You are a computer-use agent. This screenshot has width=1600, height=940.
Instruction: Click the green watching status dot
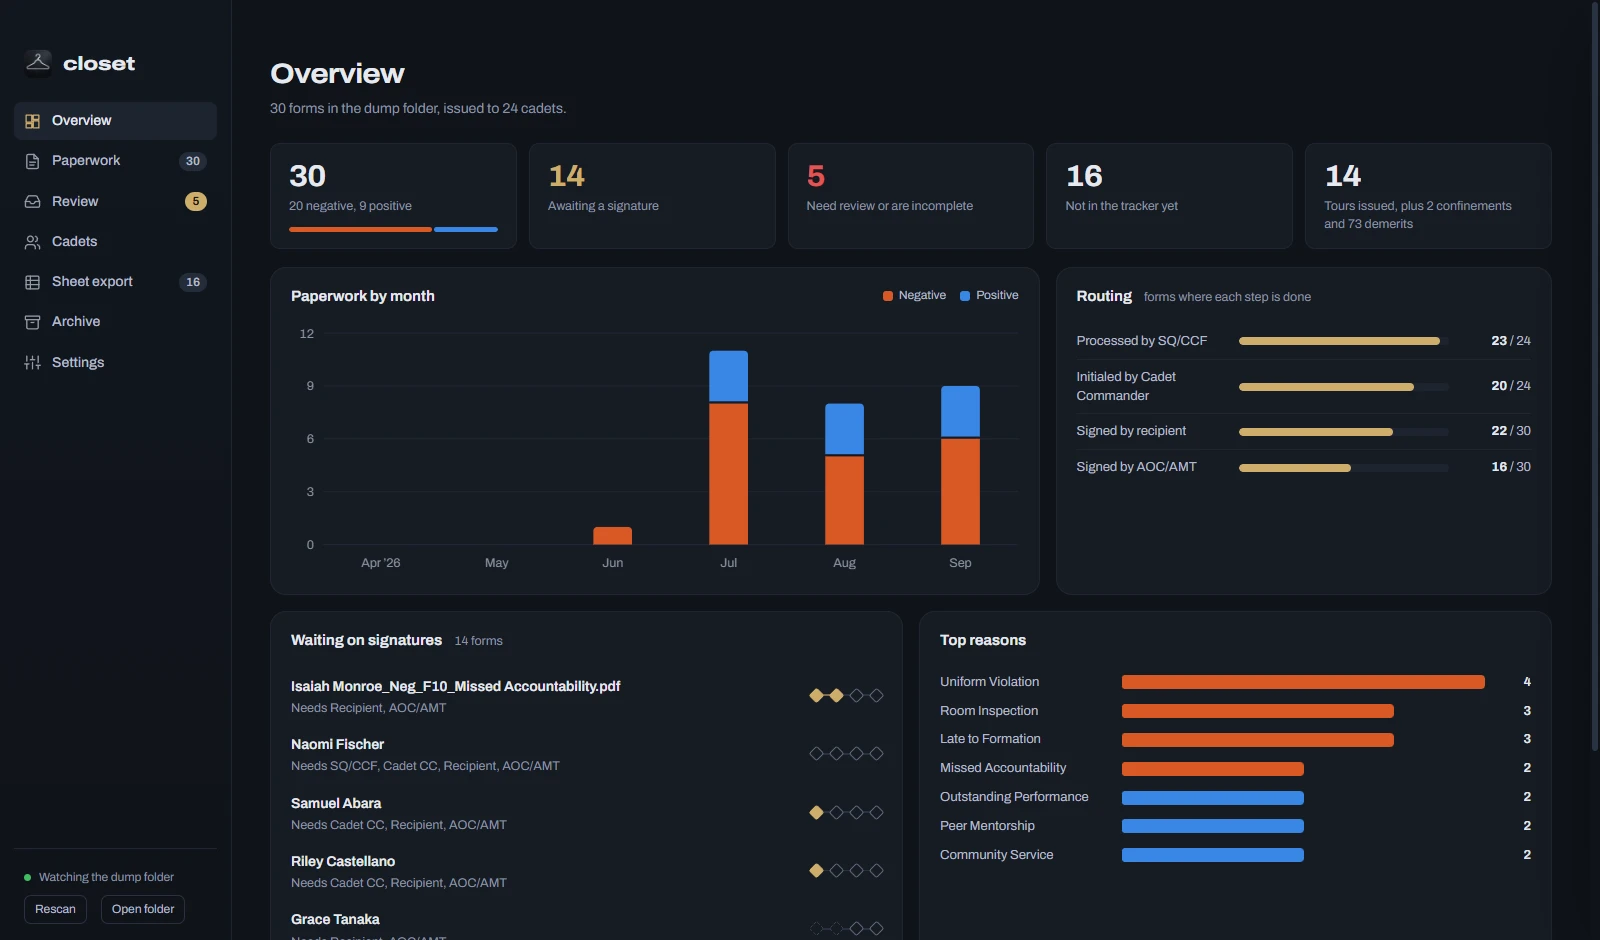pyautogui.click(x=27, y=877)
